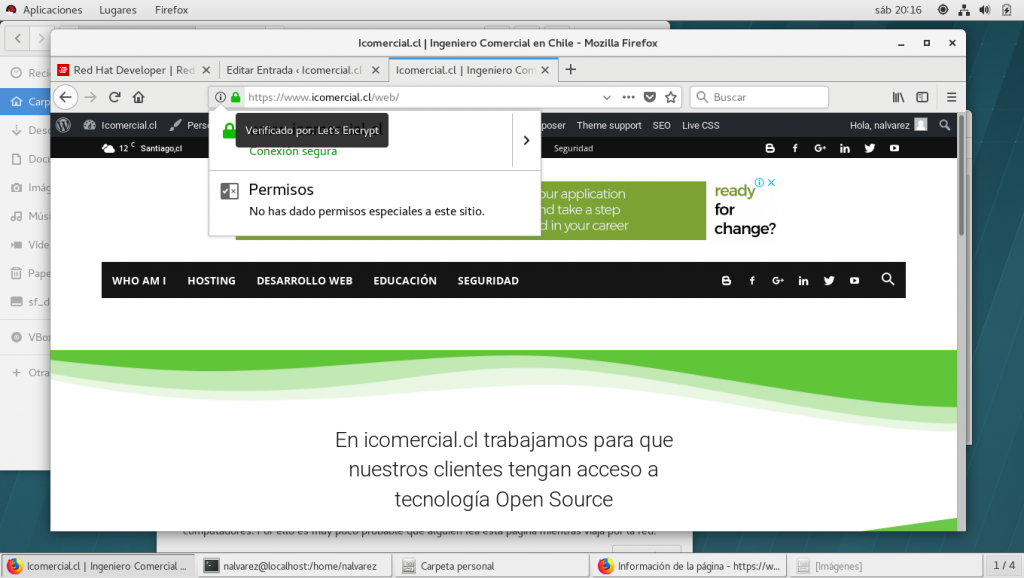Image resolution: width=1024 pixels, height=578 pixels.
Task: Open Firefox hamburger menu
Action: click(x=952, y=97)
